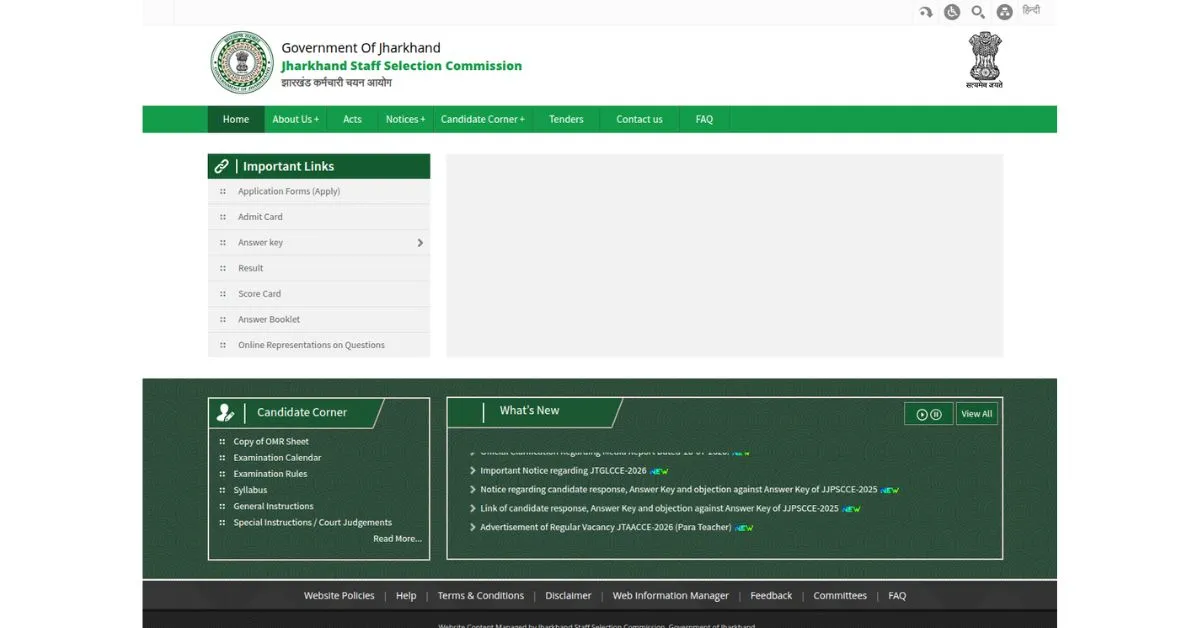
Task: Open the Examination Rules link
Action: (x=270, y=474)
